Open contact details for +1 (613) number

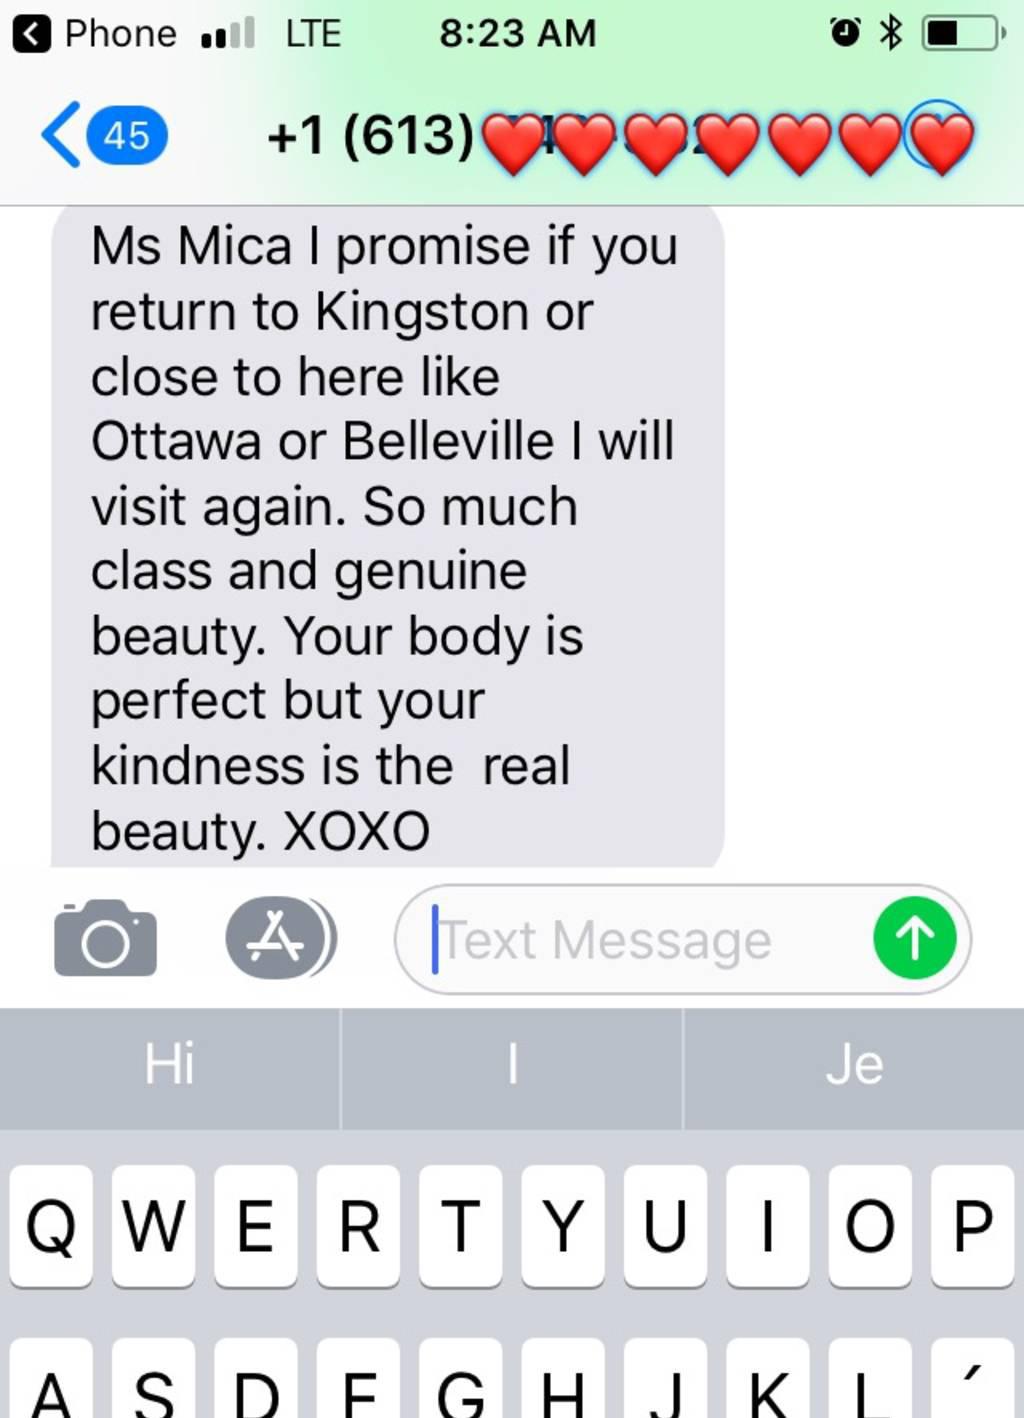(620, 136)
